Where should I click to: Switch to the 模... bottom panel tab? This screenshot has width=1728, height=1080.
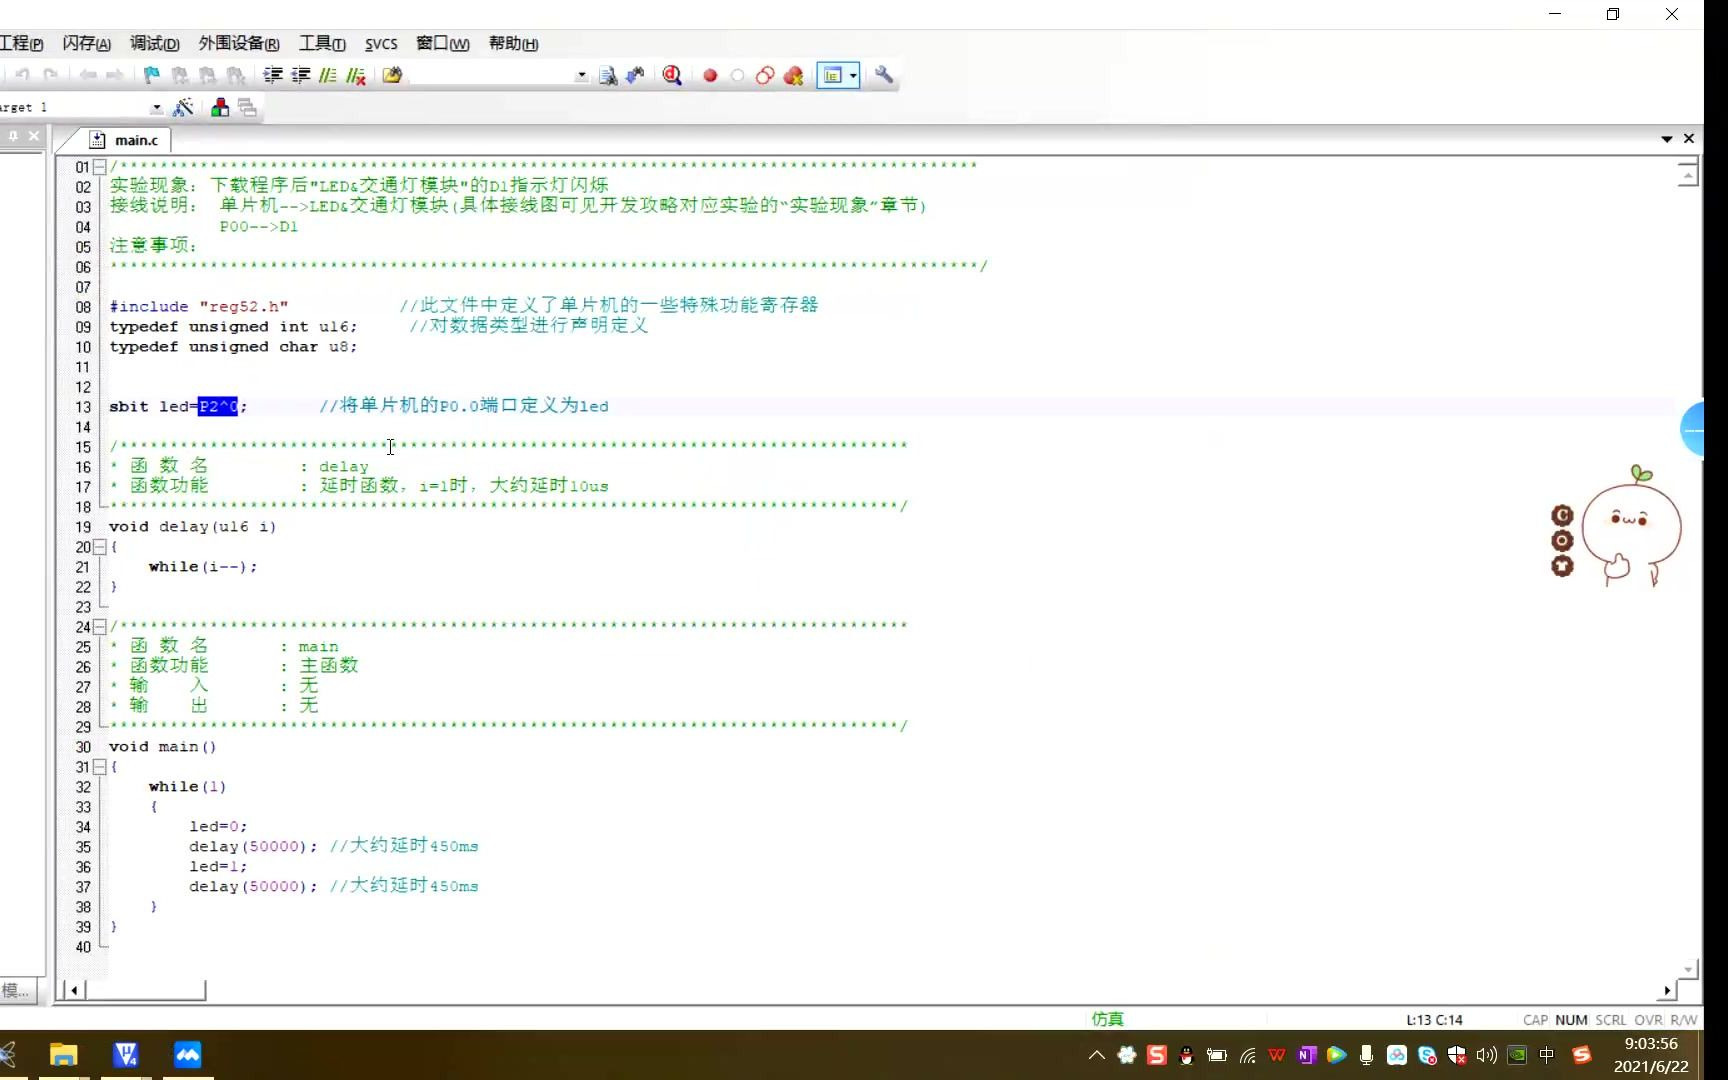[17, 991]
